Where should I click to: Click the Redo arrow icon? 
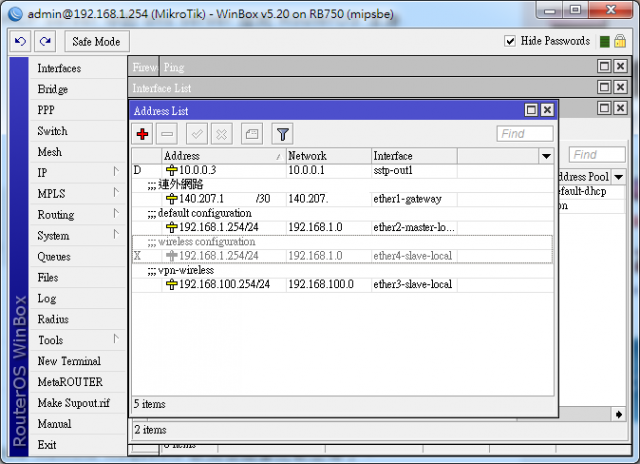[45, 41]
